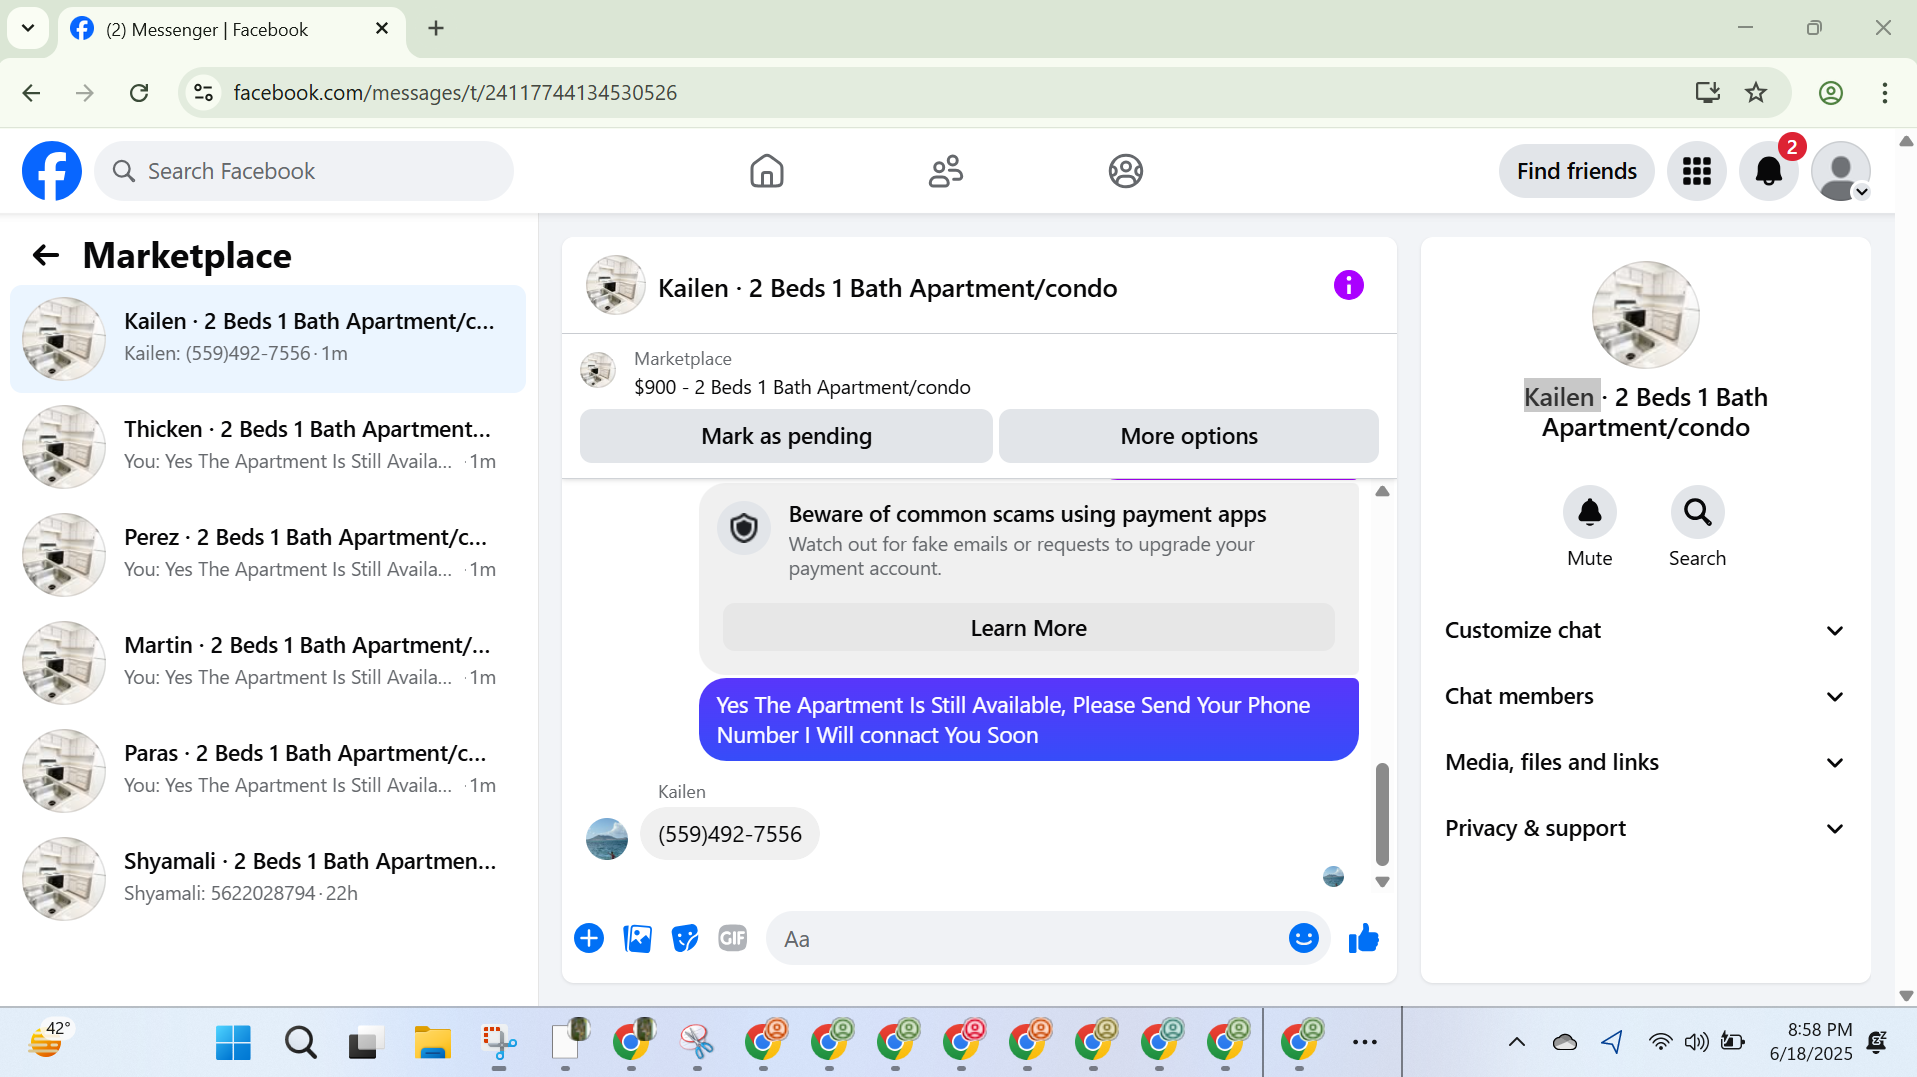Show hidden system tray icons
1917x1077 pixels.
pyautogui.click(x=1517, y=1043)
